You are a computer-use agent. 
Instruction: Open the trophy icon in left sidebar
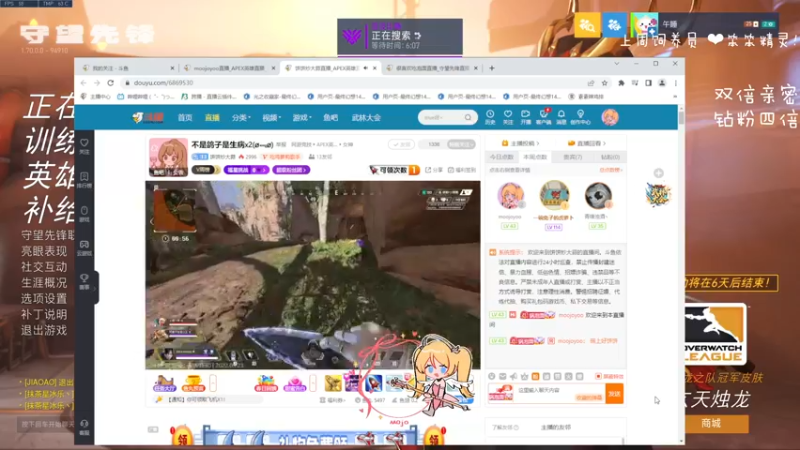point(84,281)
